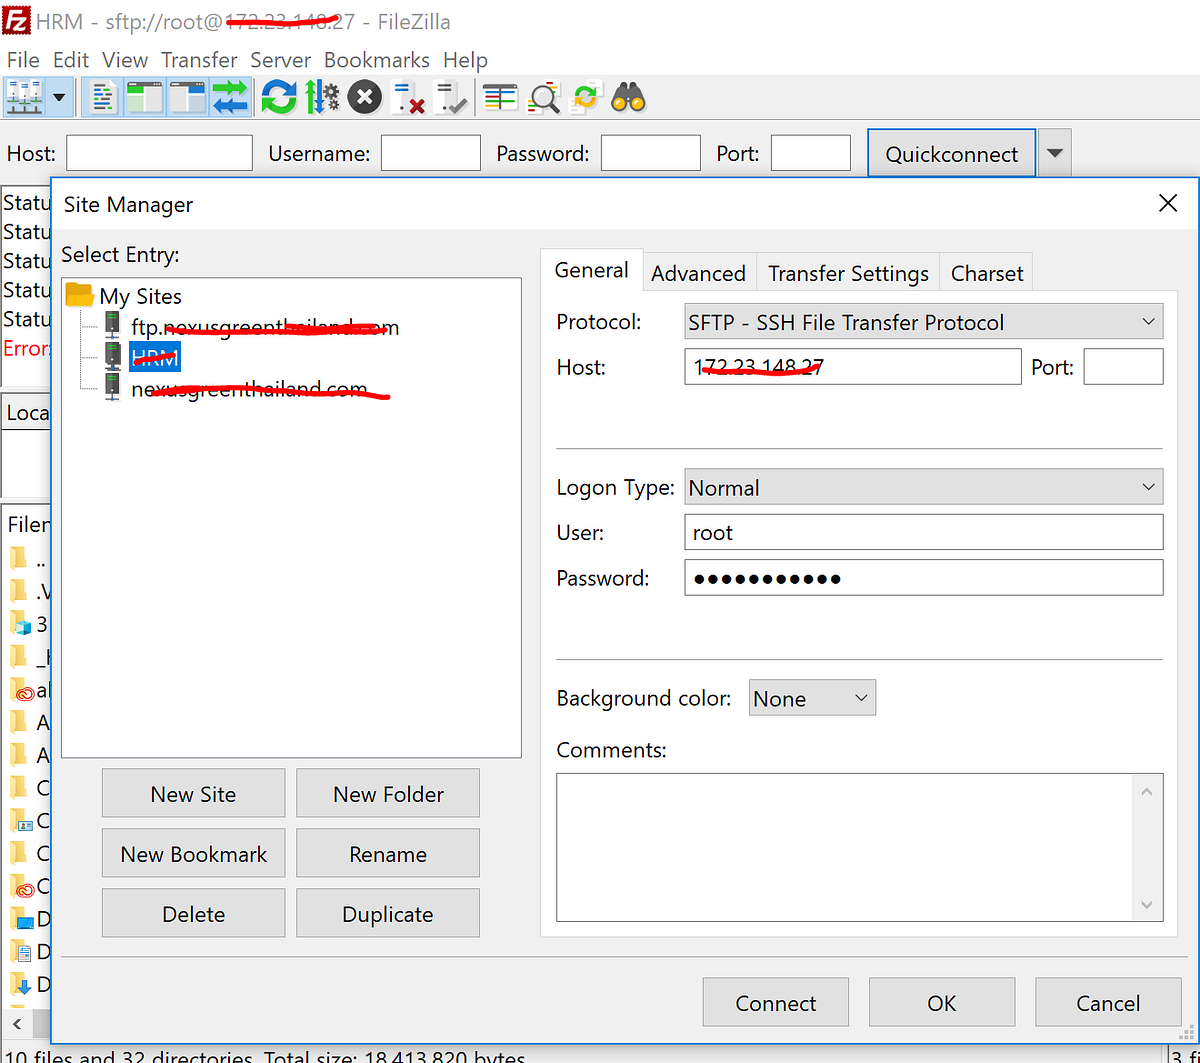Open the Background color selector

click(x=812, y=697)
